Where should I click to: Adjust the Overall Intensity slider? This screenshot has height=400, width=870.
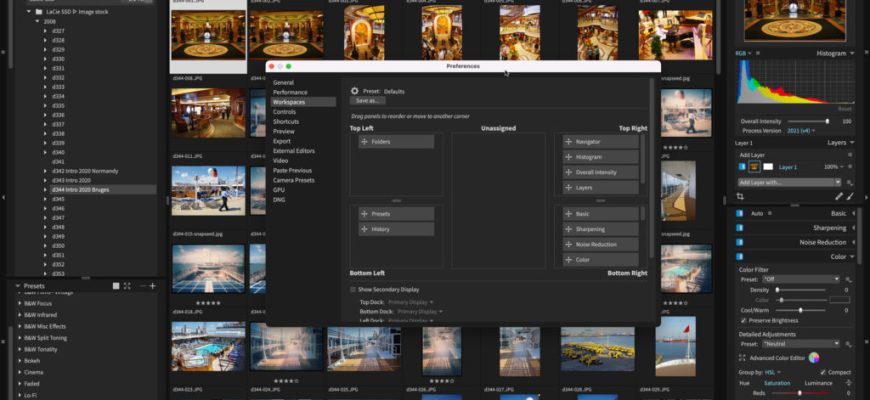[x=808, y=121]
